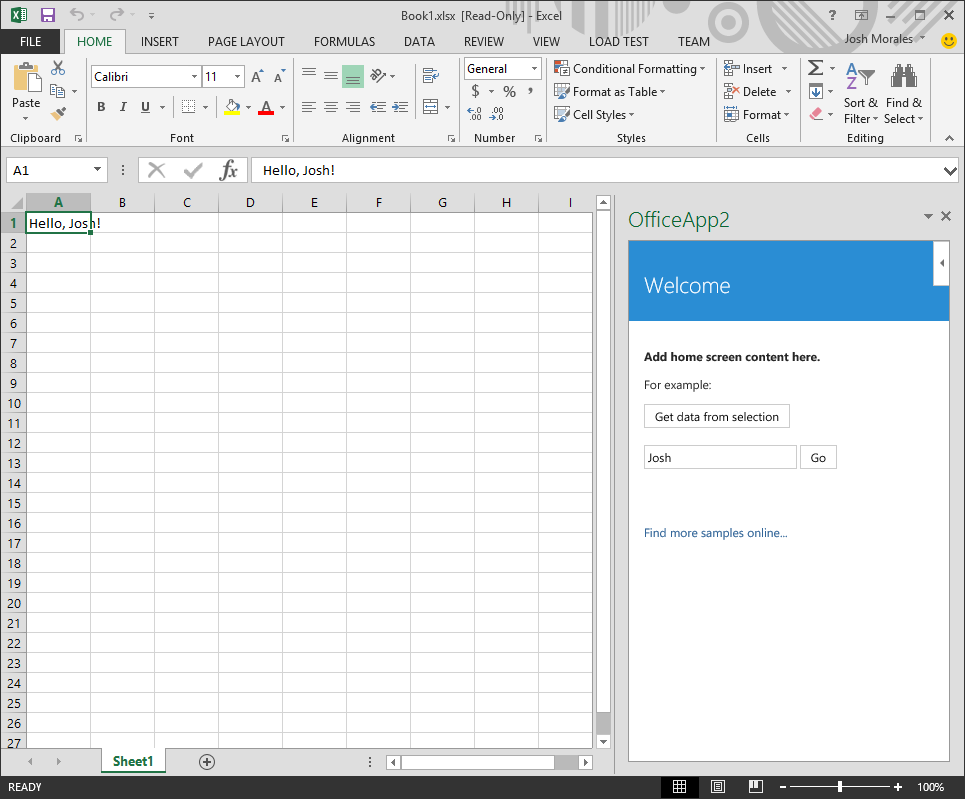Toggle bold formatting
Screen dimensions: 965x799
[101, 105]
